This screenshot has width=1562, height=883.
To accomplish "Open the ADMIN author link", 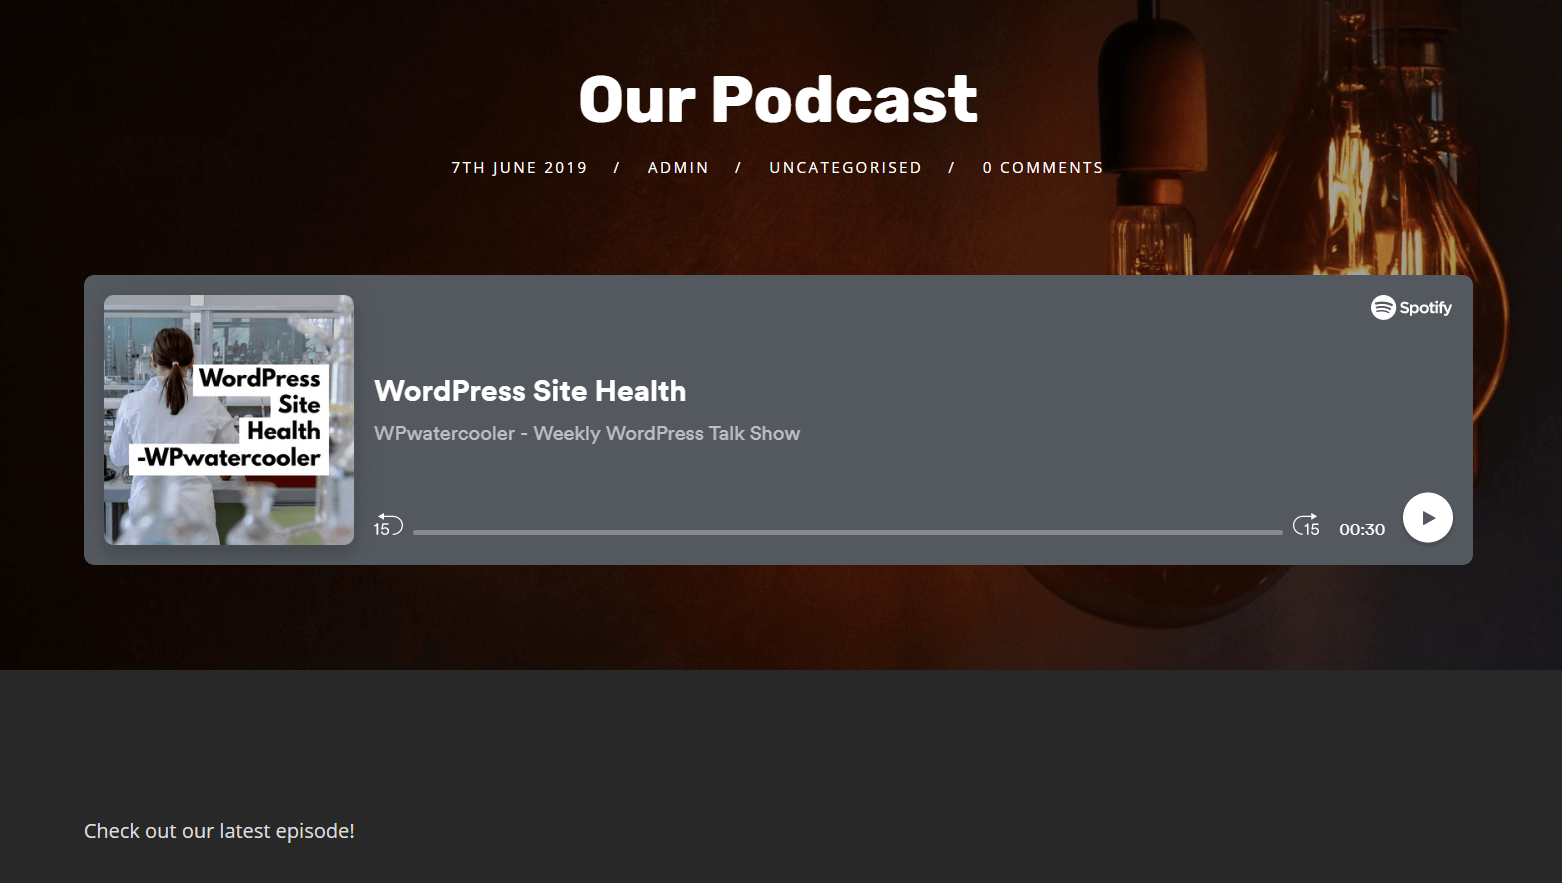I will click(678, 168).
